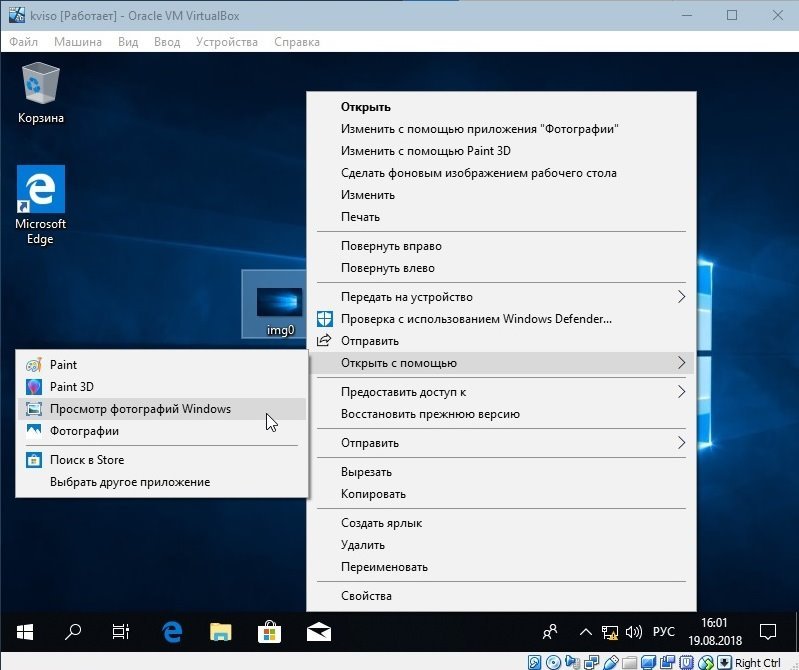This screenshot has width=799, height=670.
Task: Choose Paint in the open-with submenu
Action: point(162,365)
